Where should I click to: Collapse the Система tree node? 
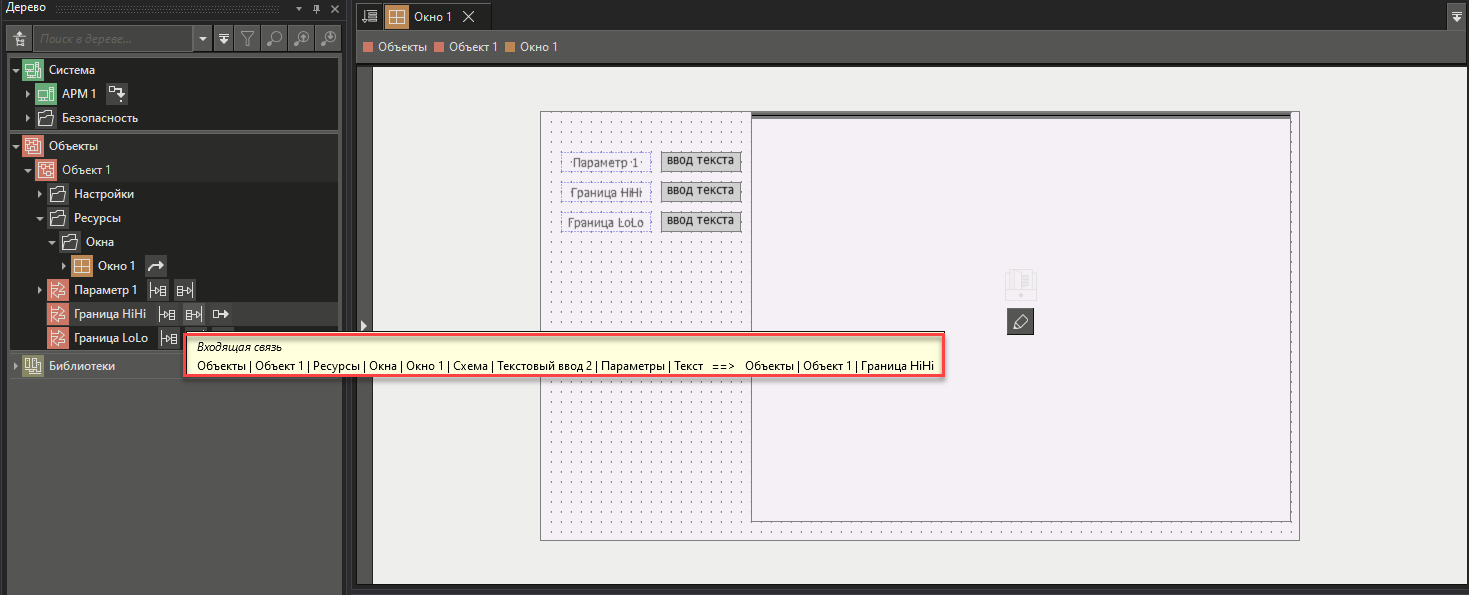[16, 70]
